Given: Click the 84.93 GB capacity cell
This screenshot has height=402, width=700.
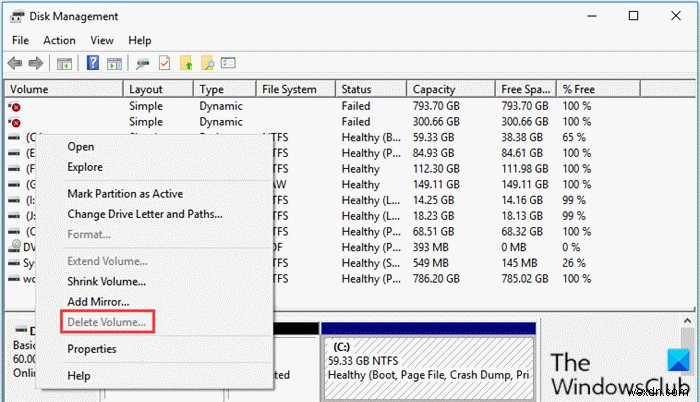Looking at the screenshot, I should tap(433, 153).
